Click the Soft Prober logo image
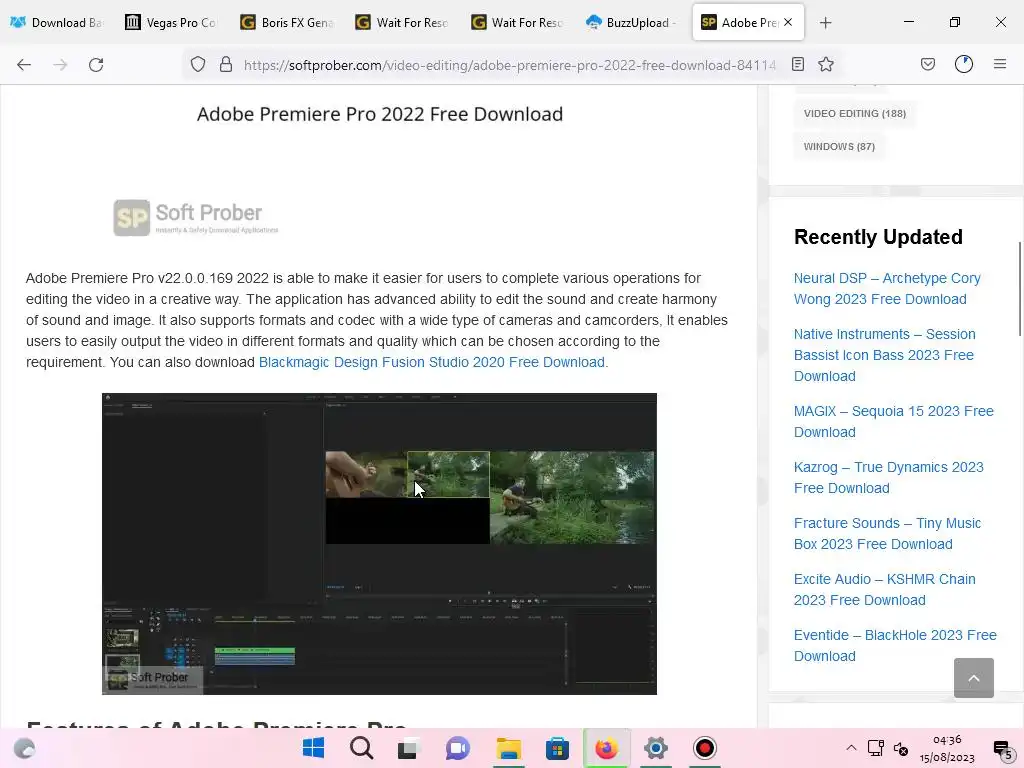 (196, 217)
